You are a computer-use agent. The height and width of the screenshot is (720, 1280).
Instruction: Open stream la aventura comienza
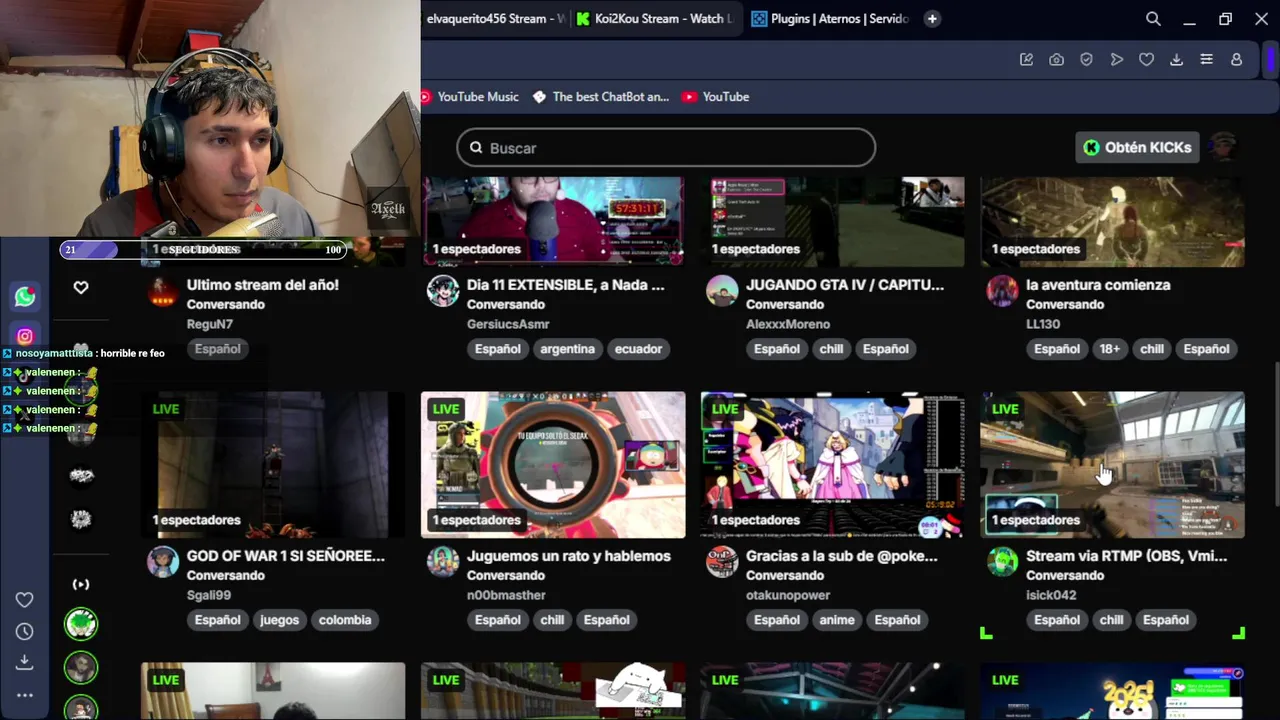point(1098,285)
